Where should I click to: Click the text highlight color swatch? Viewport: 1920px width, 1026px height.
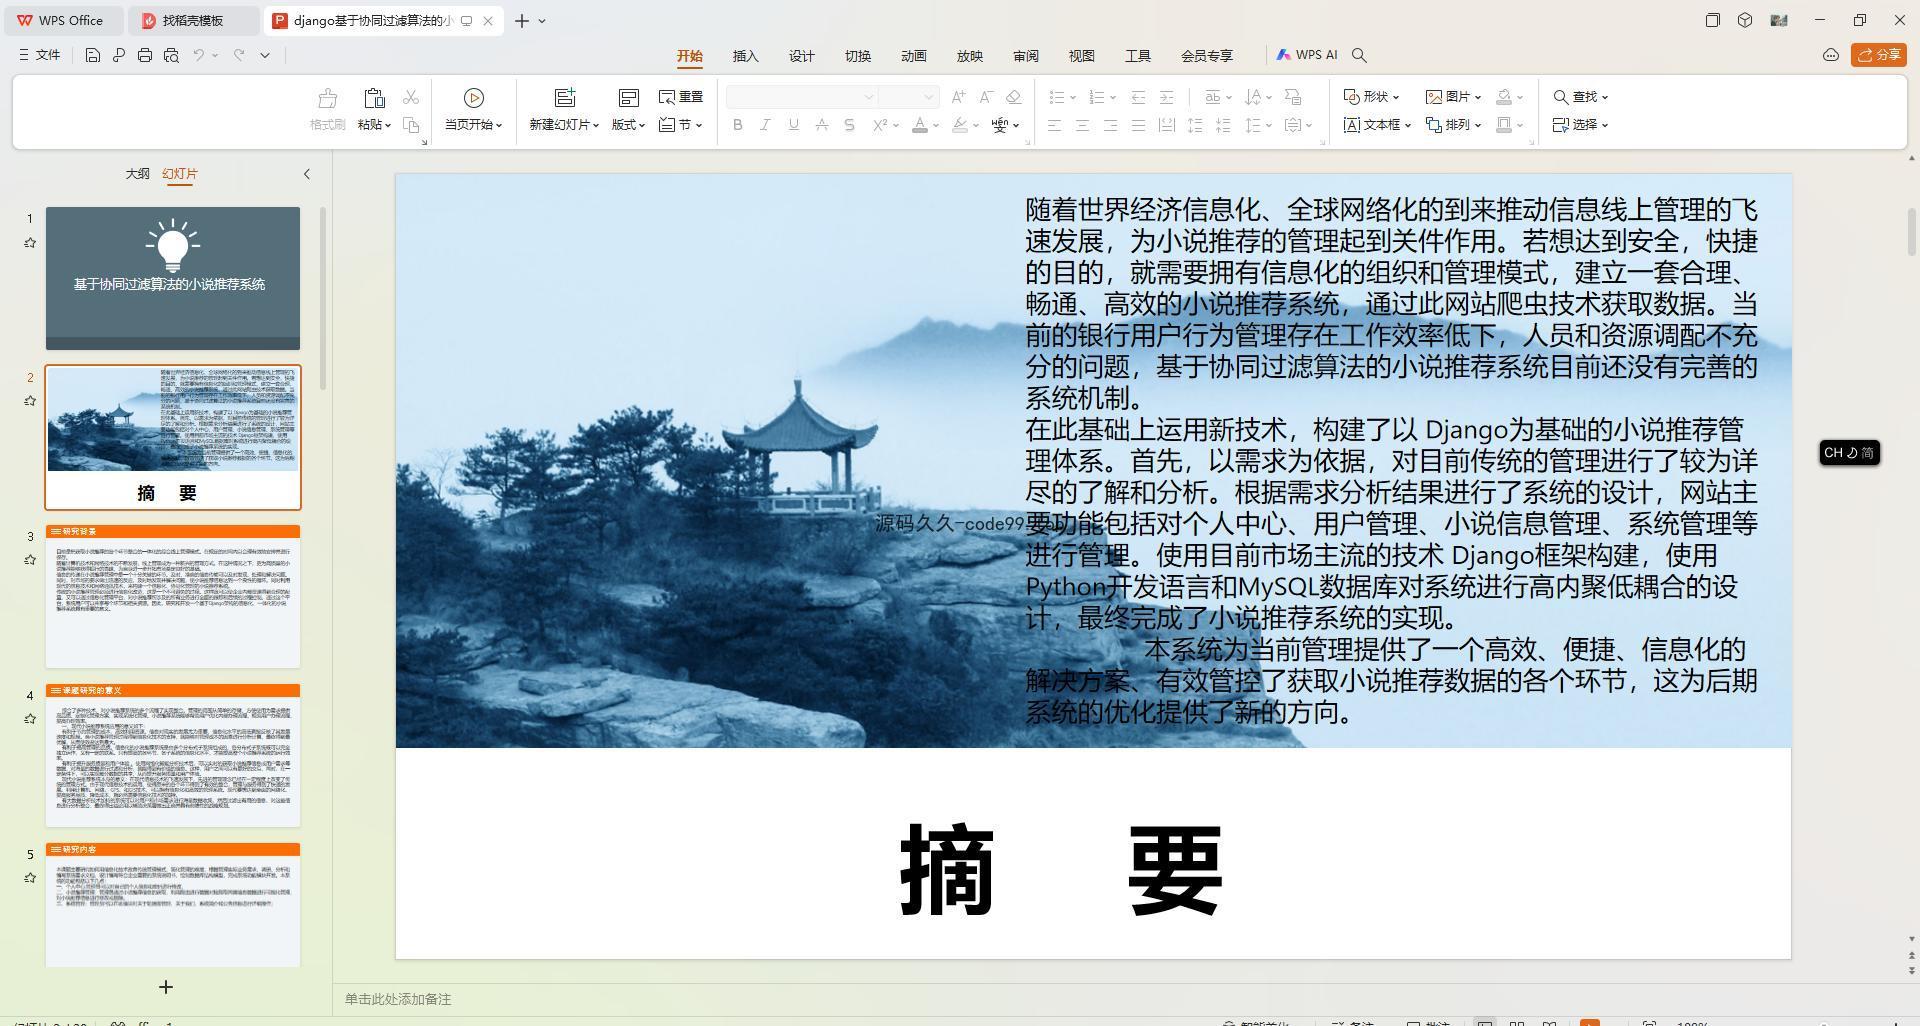pos(960,125)
